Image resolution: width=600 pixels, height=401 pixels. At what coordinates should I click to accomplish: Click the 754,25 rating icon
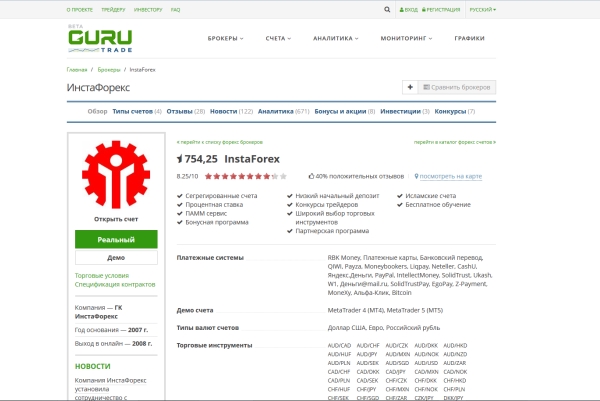pyautogui.click(x=179, y=158)
